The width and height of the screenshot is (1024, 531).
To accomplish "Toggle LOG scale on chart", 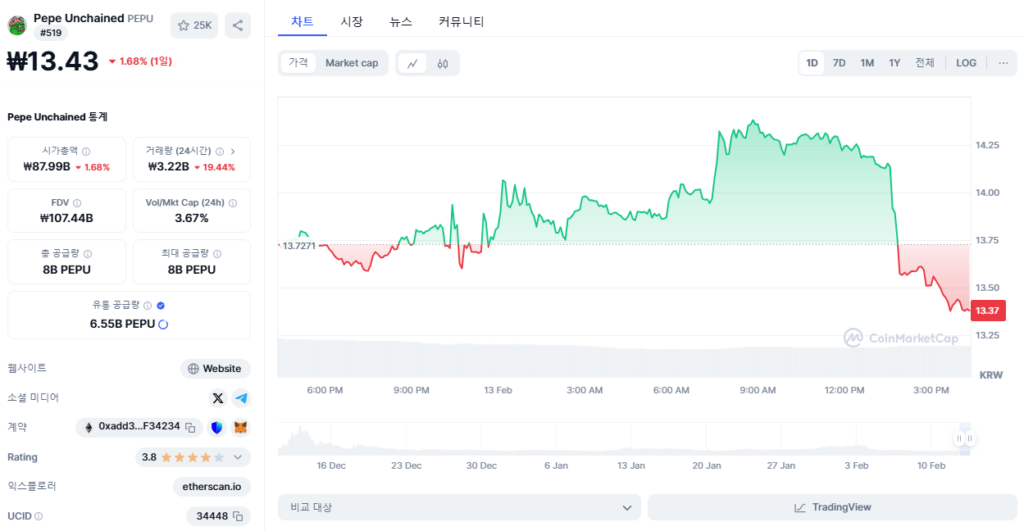I will click(966, 63).
